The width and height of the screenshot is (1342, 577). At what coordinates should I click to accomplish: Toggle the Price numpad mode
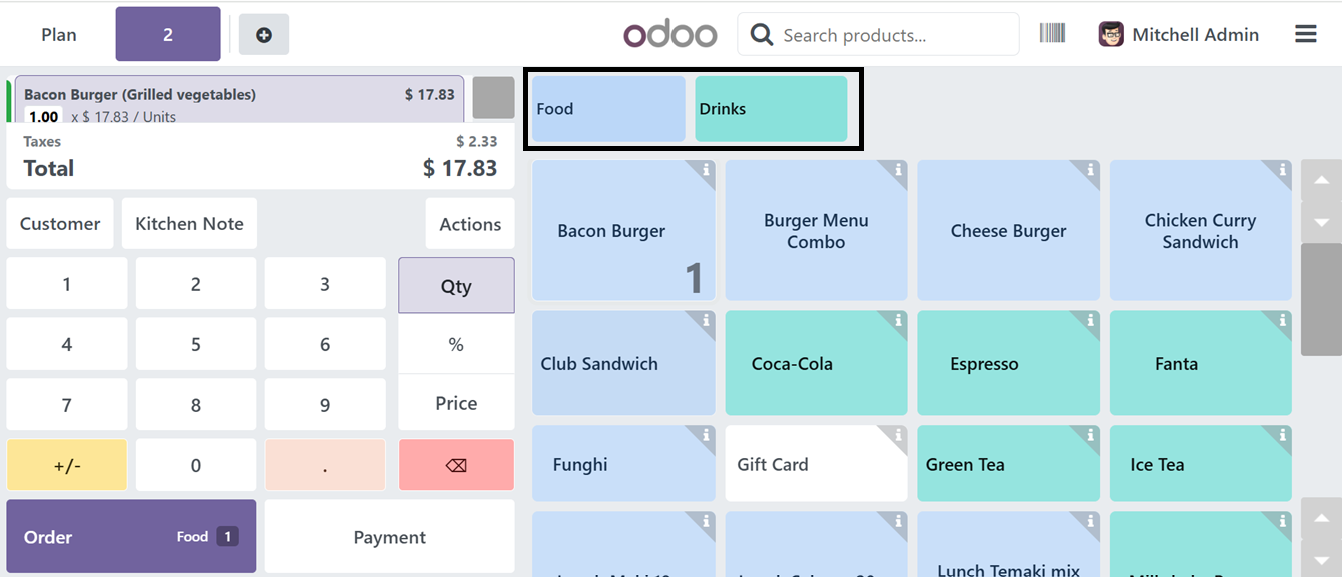coord(456,403)
